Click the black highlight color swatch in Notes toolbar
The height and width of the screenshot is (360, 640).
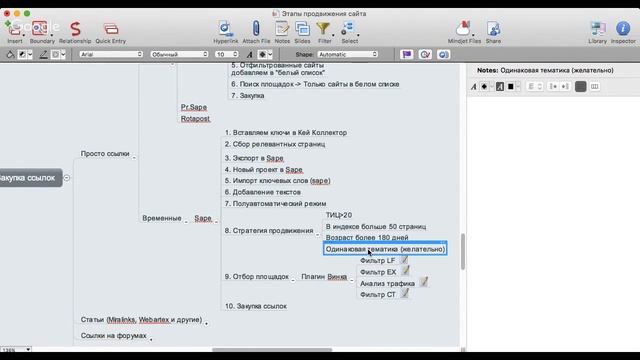511,87
